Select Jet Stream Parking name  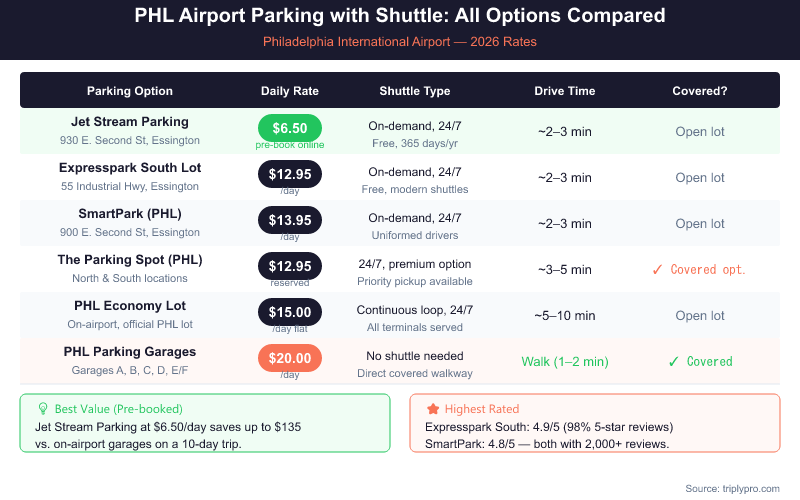click(x=130, y=122)
